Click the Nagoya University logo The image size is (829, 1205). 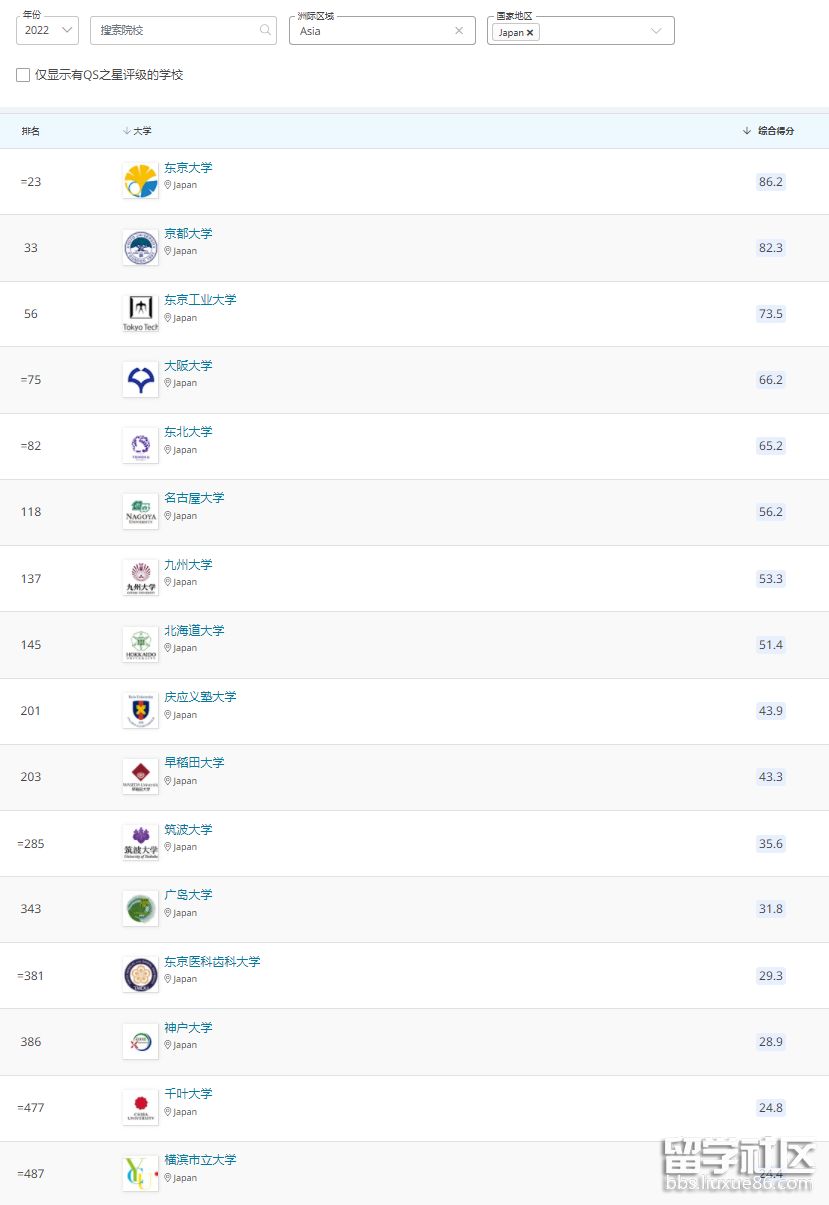click(x=140, y=511)
